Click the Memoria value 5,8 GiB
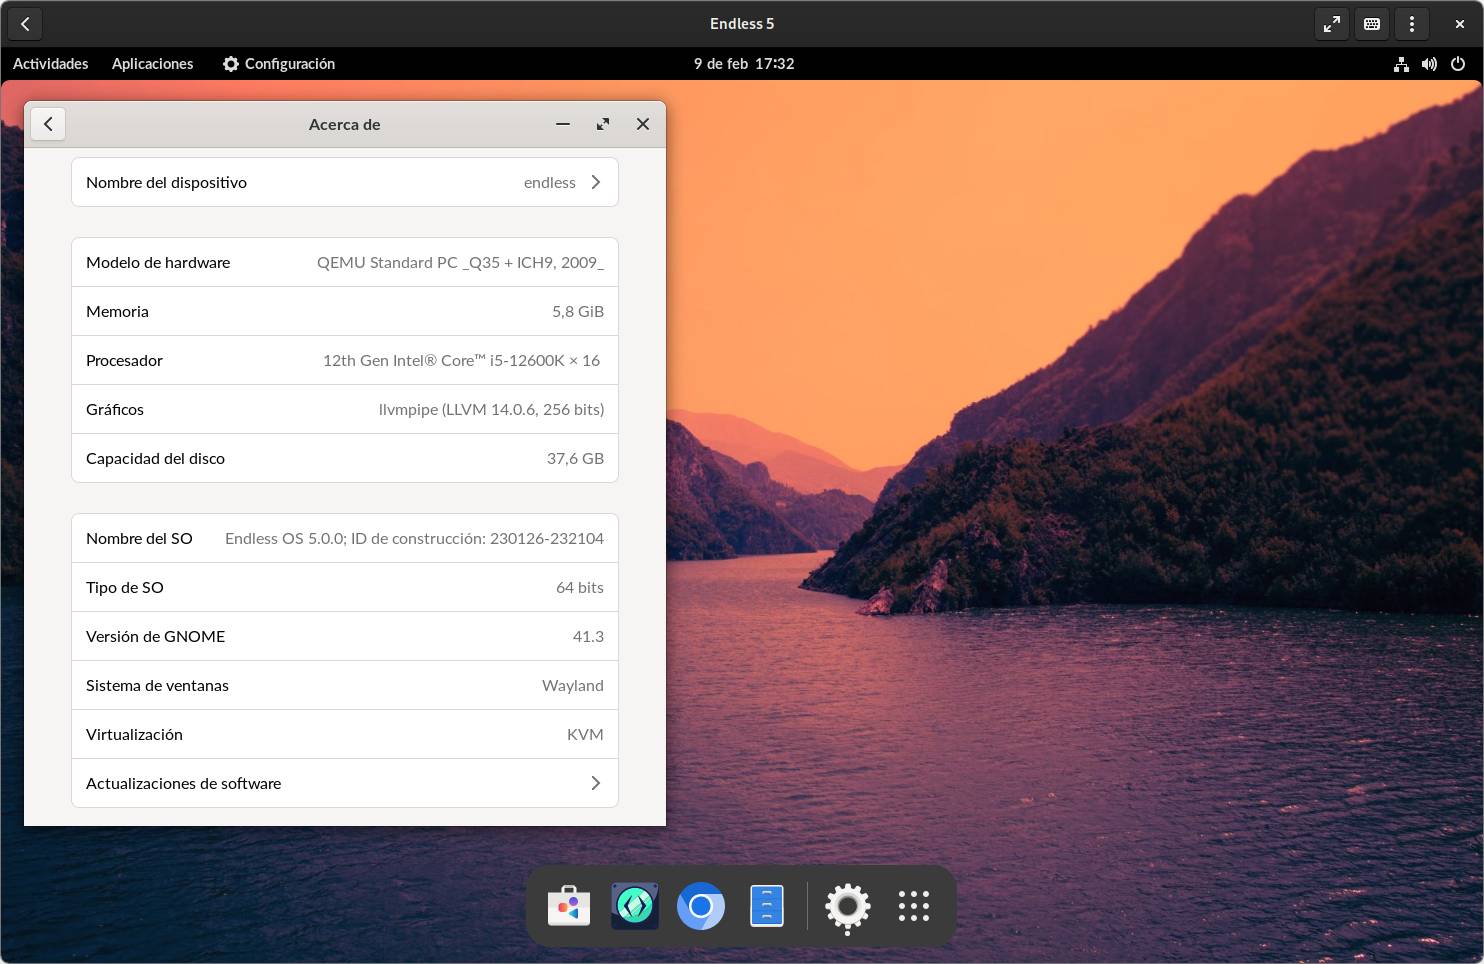 pos(578,311)
